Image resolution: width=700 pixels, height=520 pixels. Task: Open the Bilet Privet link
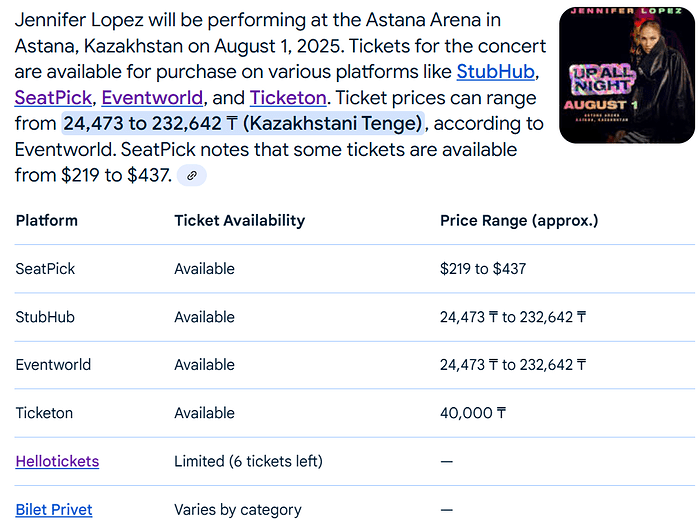54,509
